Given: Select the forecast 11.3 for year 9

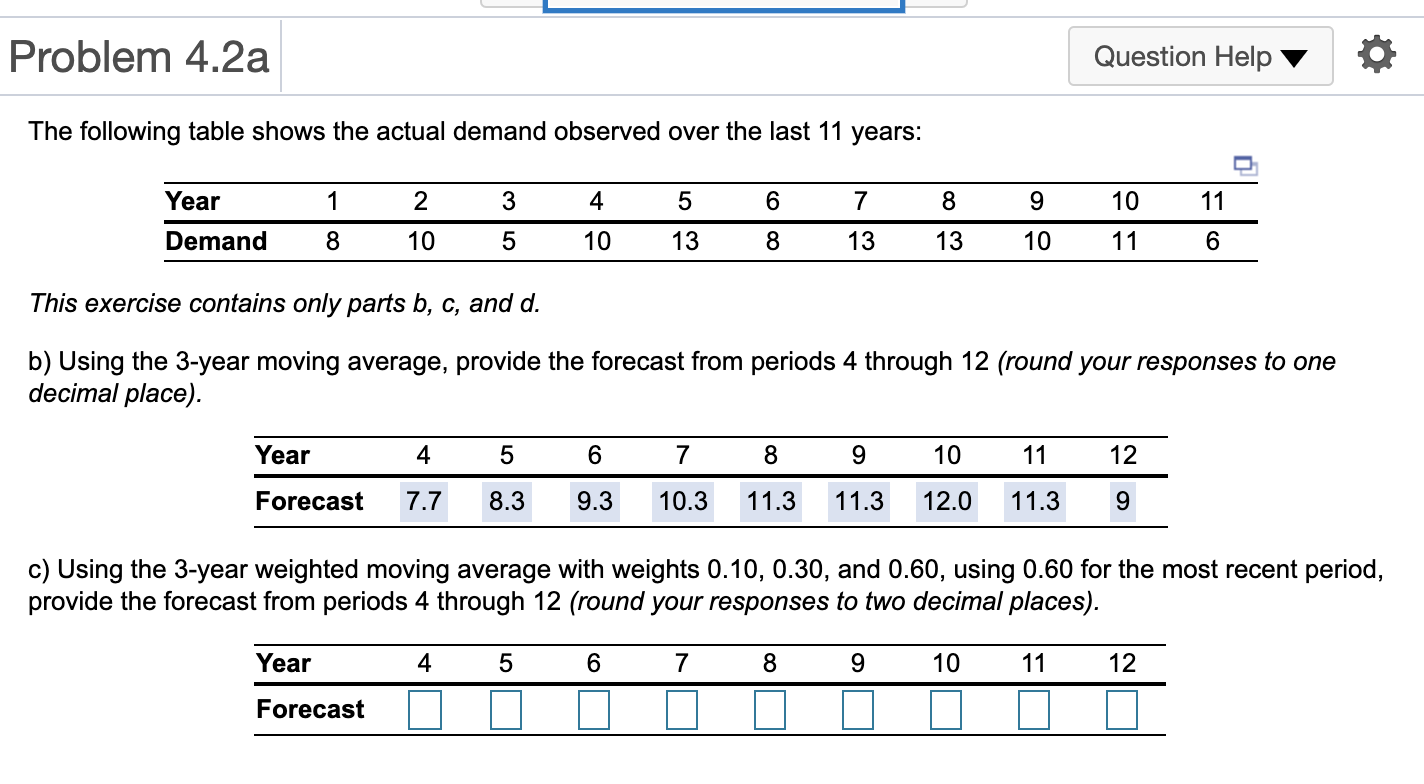Looking at the screenshot, I should click(858, 501).
